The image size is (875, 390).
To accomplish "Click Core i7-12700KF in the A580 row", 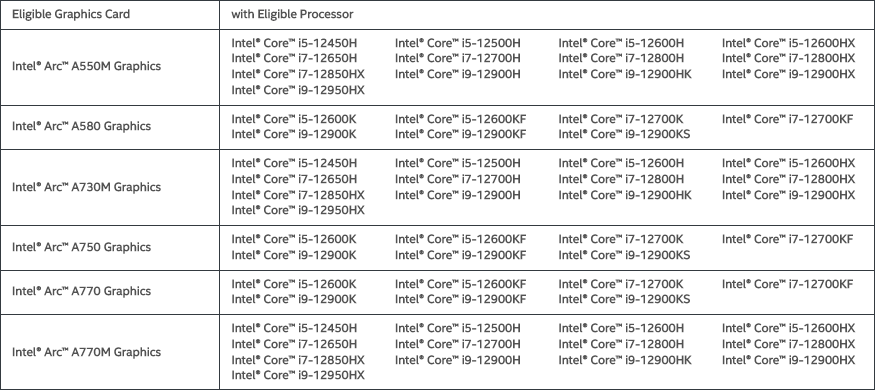I will pos(787,118).
